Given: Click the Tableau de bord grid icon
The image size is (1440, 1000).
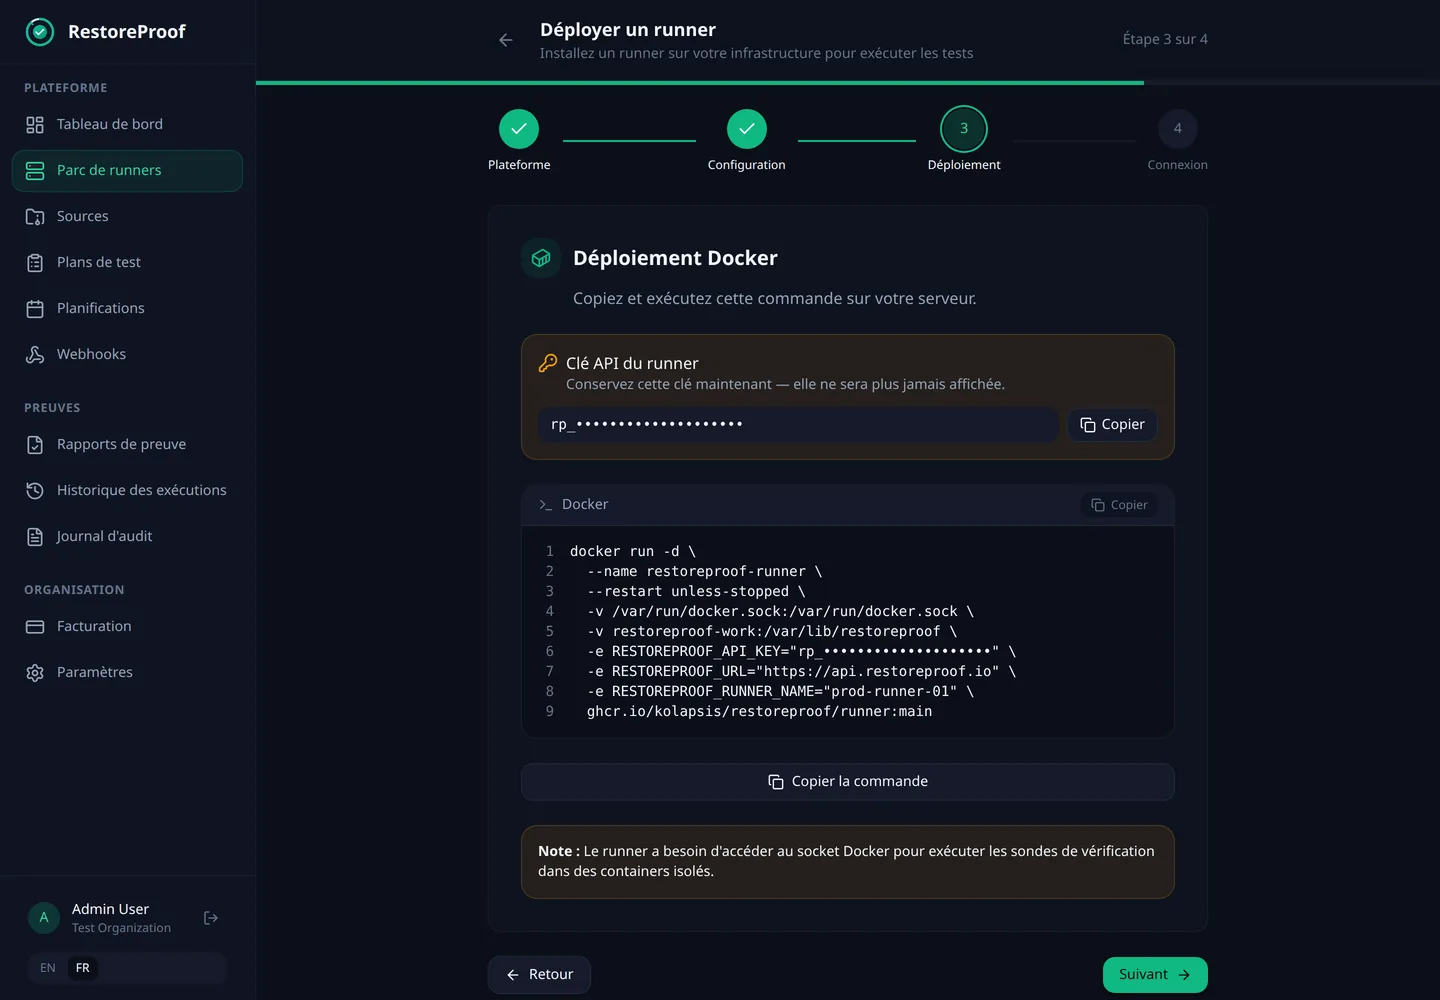Looking at the screenshot, I should click(x=35, y=125).
